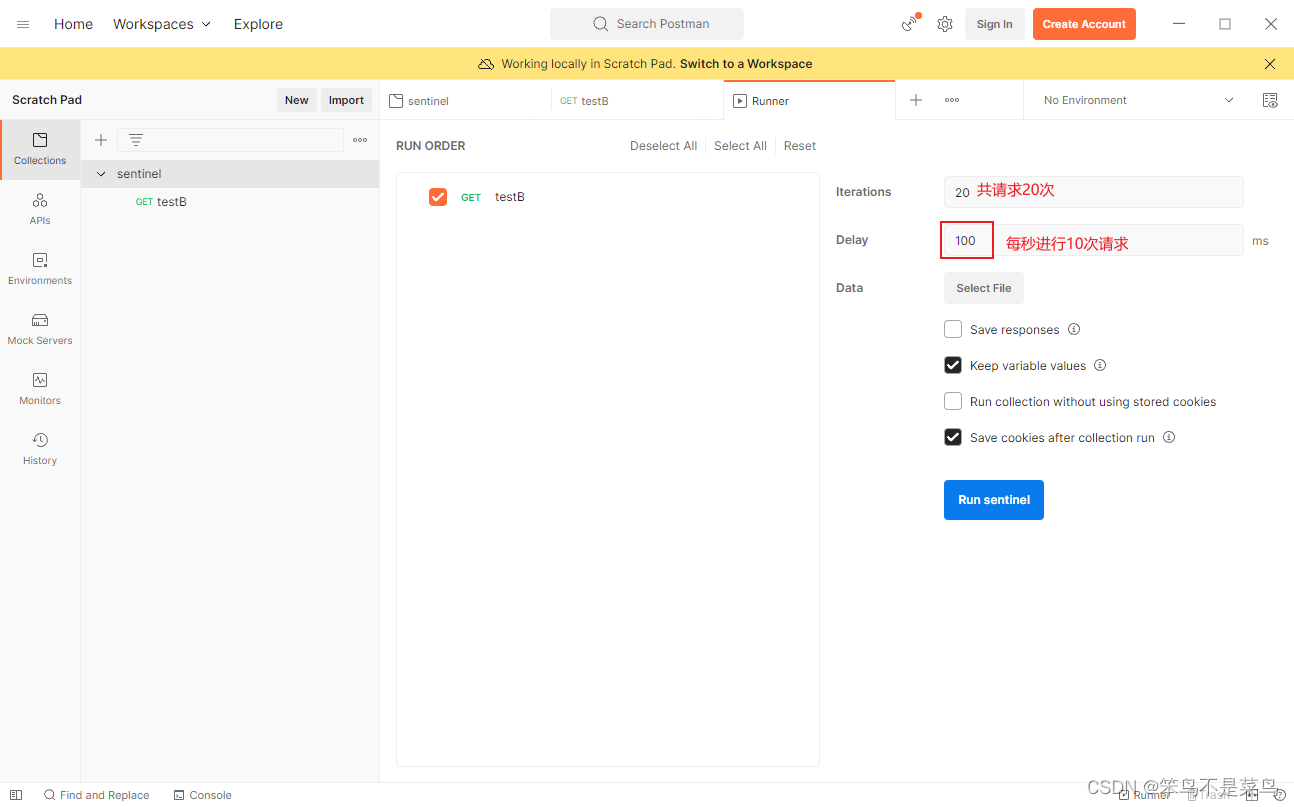The height and width of the screenshot is (807, 1294).
Task: Focus the Delay input field
Action: pos(1094,240)
